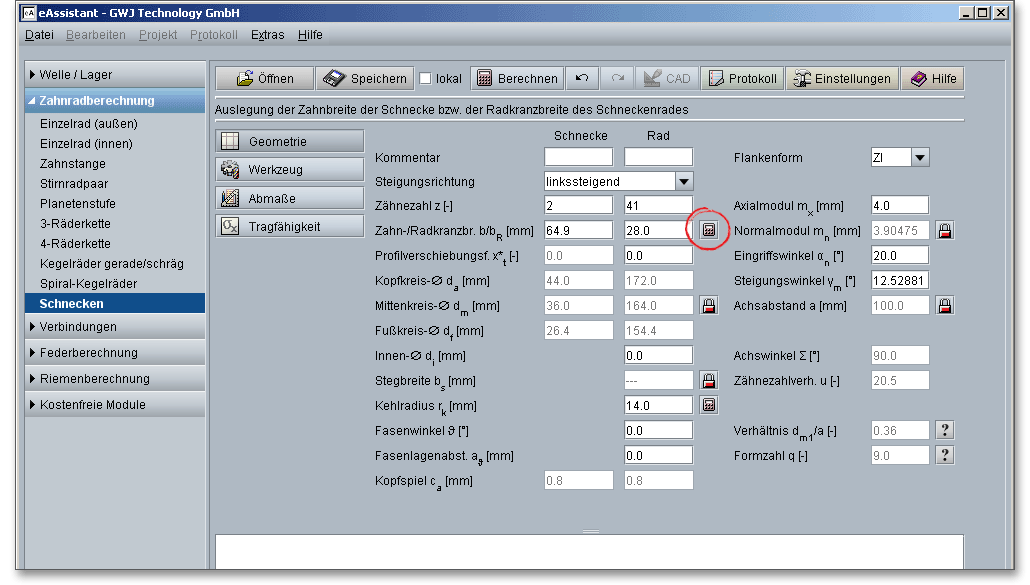Open the Steigungsrichtung dropdown
Screen dimensions: 1030x585
(684, 182)
